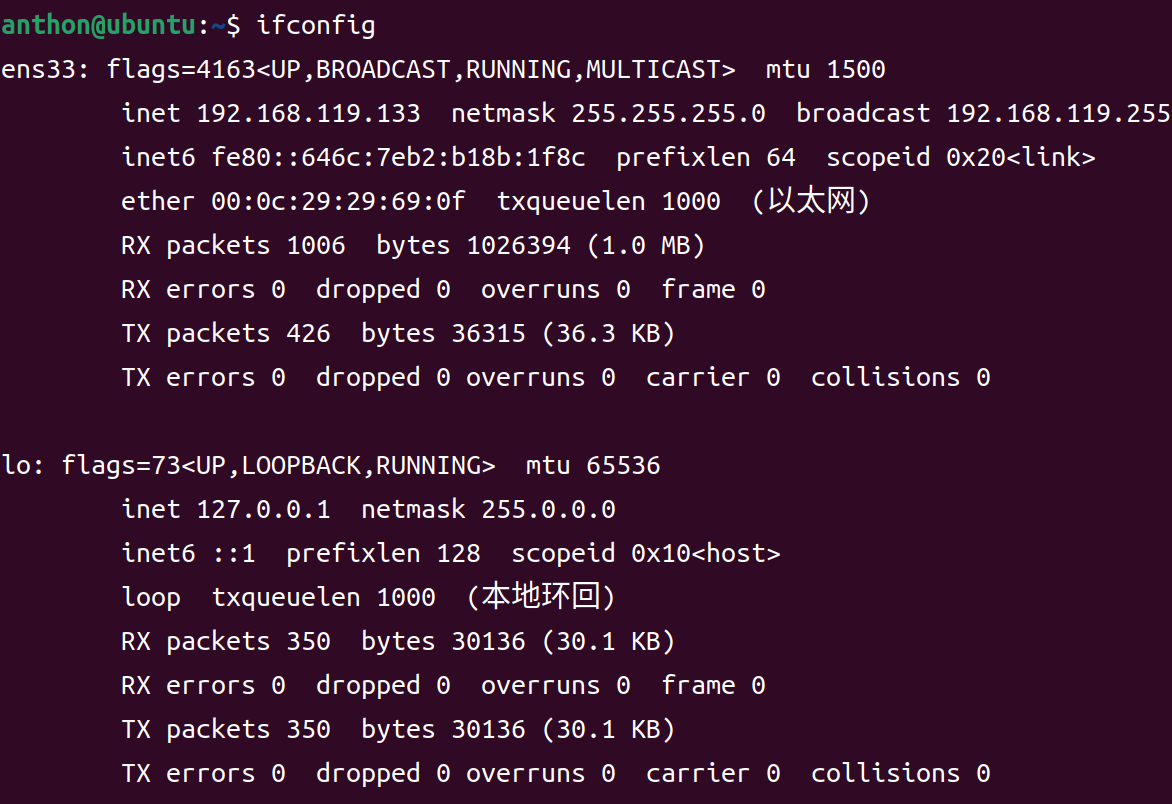This screenshot has width=1172, height=804.
Task: Click the loopback address 127.0.0.1
Action: click(263, 510)
